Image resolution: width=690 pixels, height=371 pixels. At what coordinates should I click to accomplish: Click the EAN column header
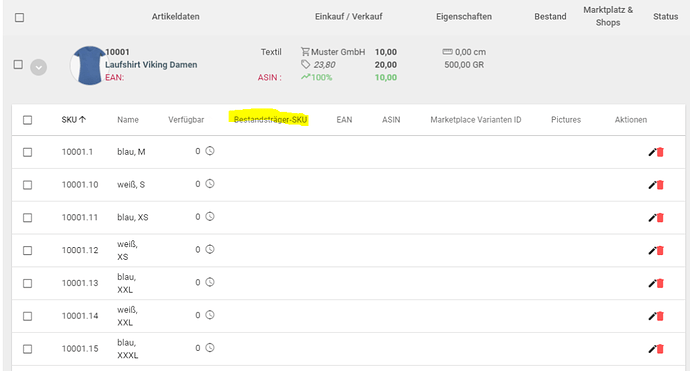tap(344, 120)
